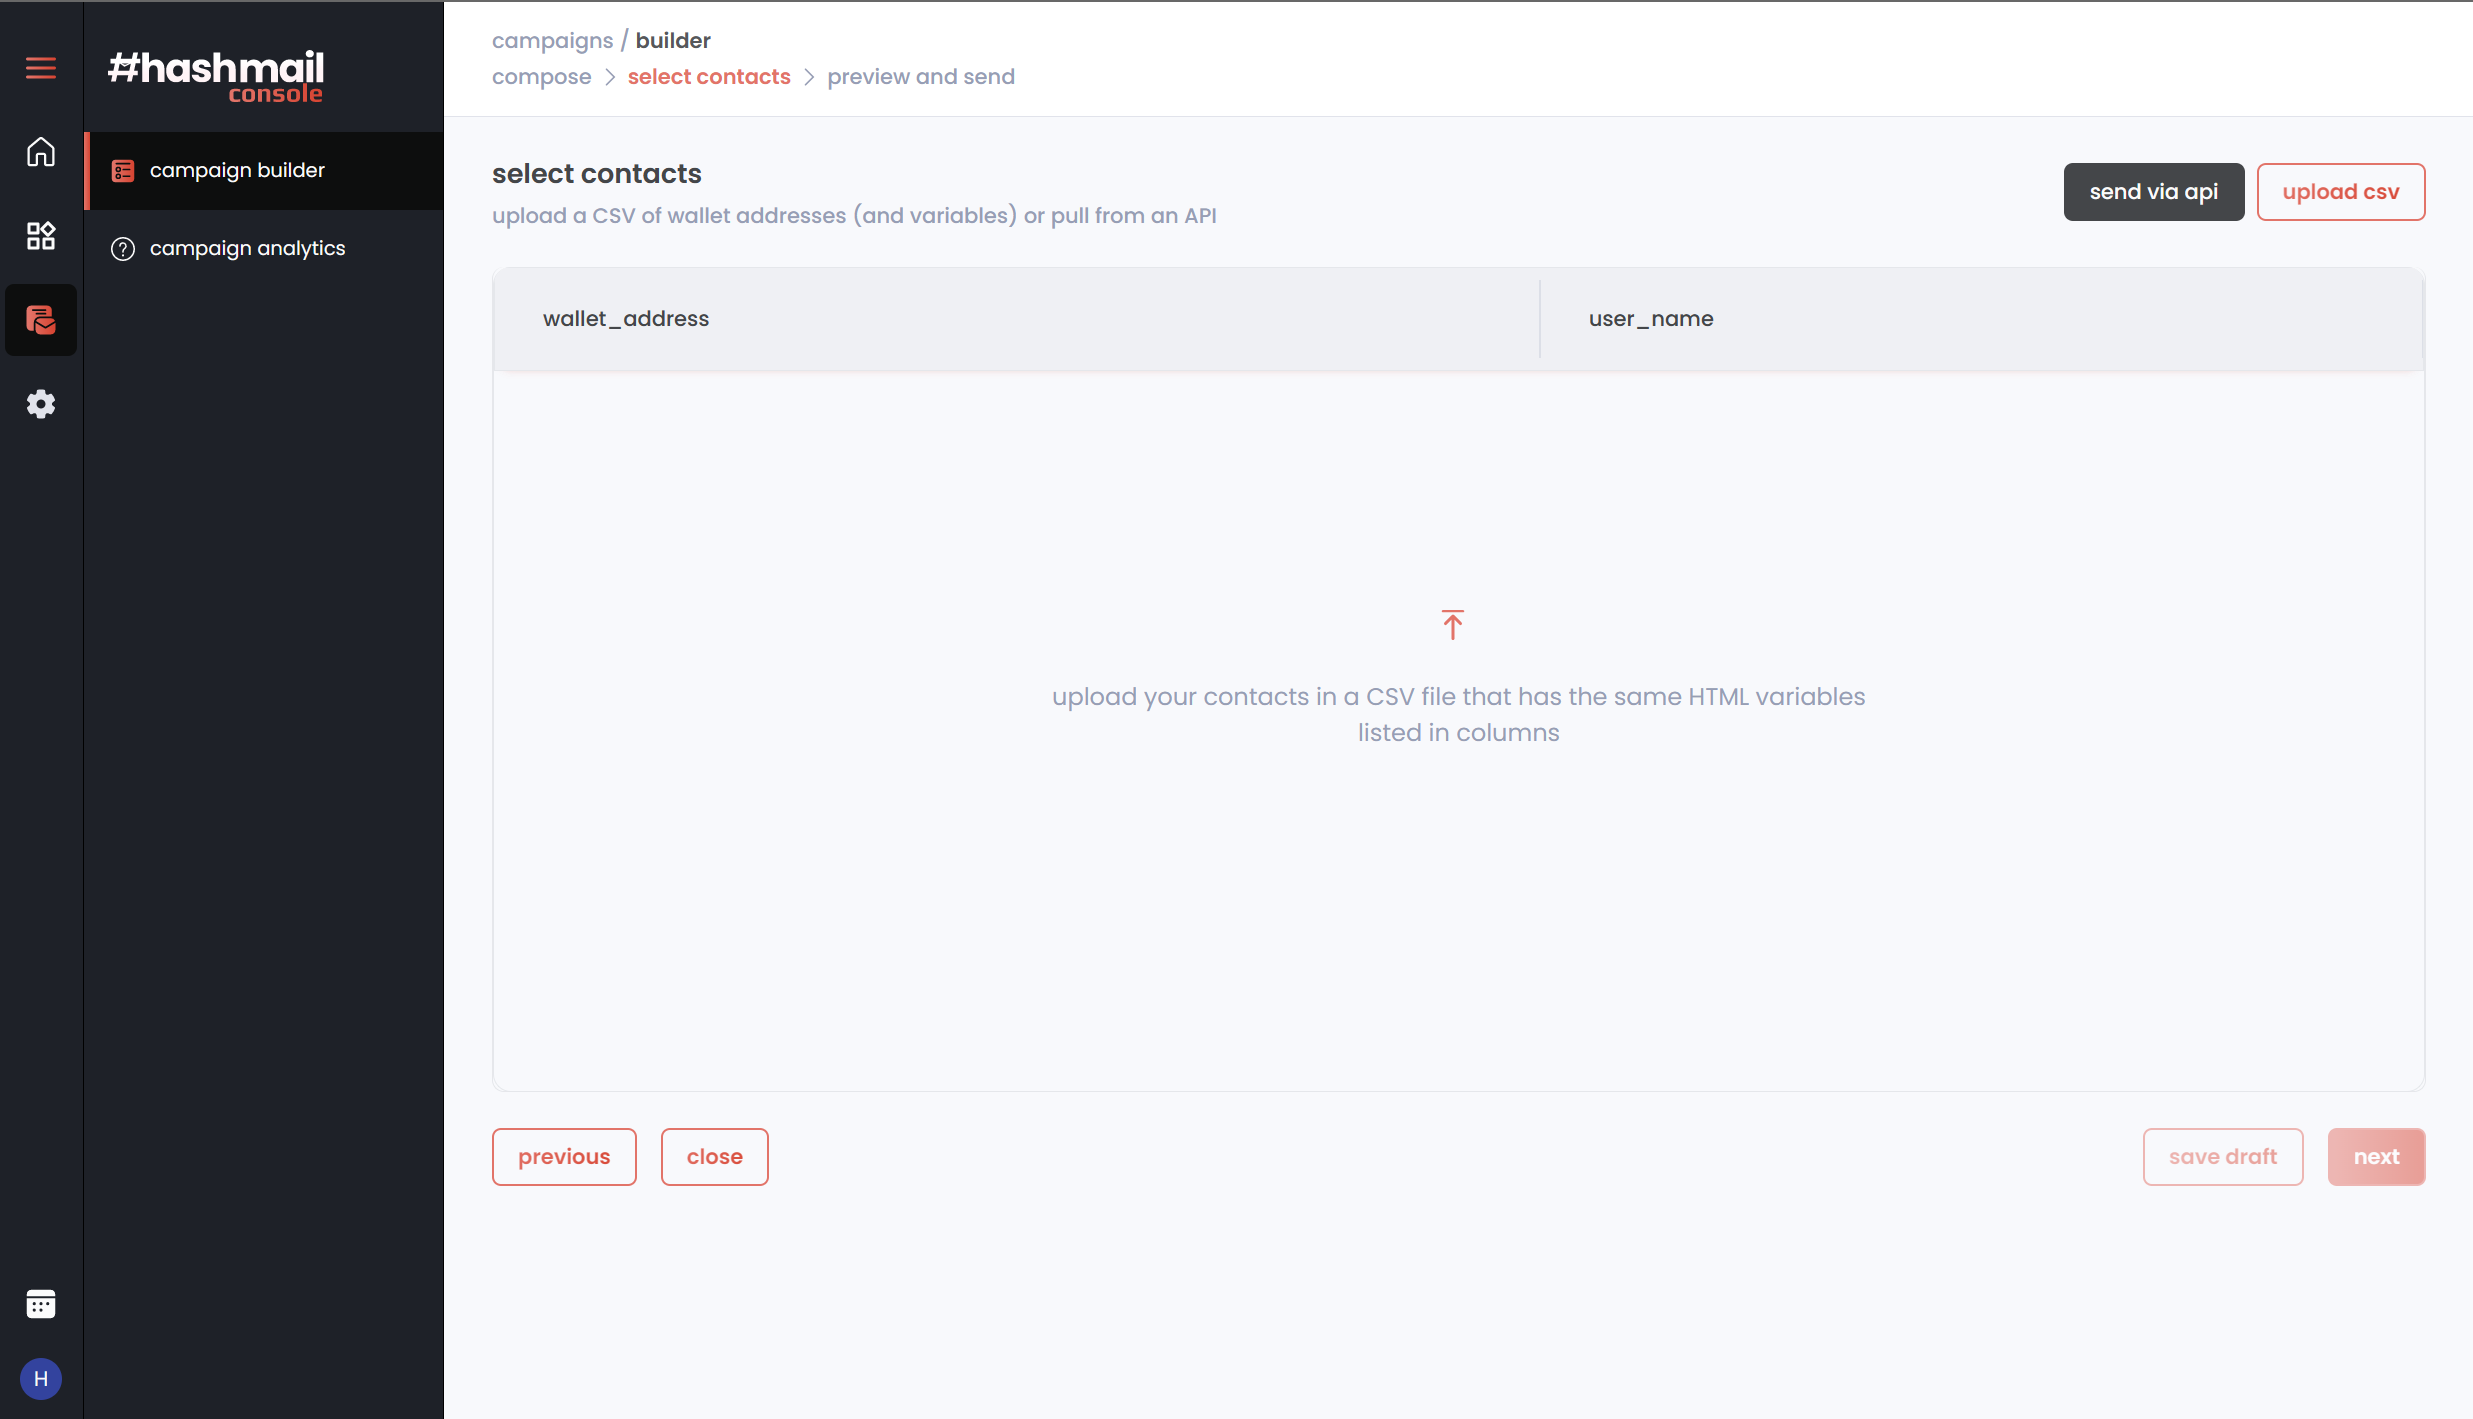Open the settings gear icon
This screenshot has width=2473, height=1419.
41,404
